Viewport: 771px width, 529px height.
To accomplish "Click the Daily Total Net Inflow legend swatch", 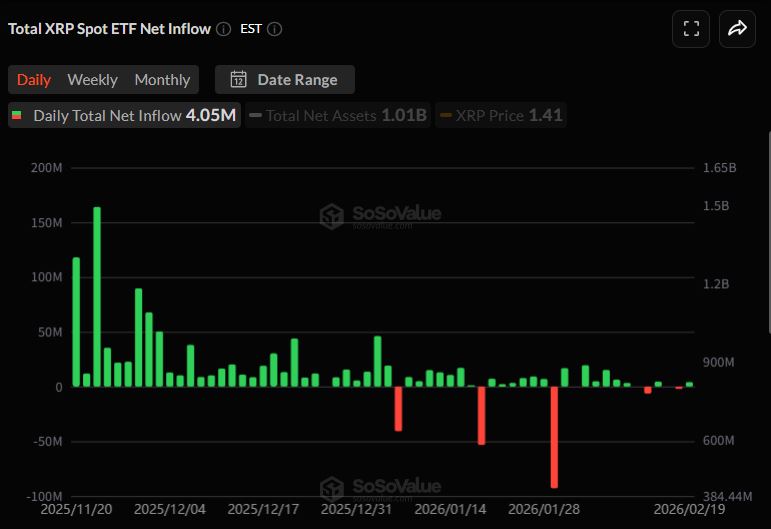I will tap(16, 115).
